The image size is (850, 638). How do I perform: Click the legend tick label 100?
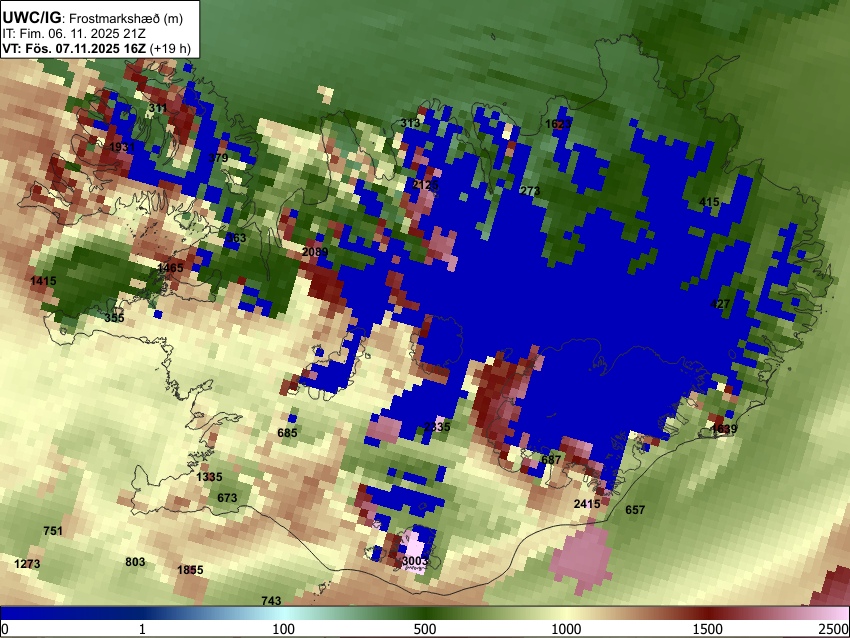pyautogui.click(x=283, y=629)
